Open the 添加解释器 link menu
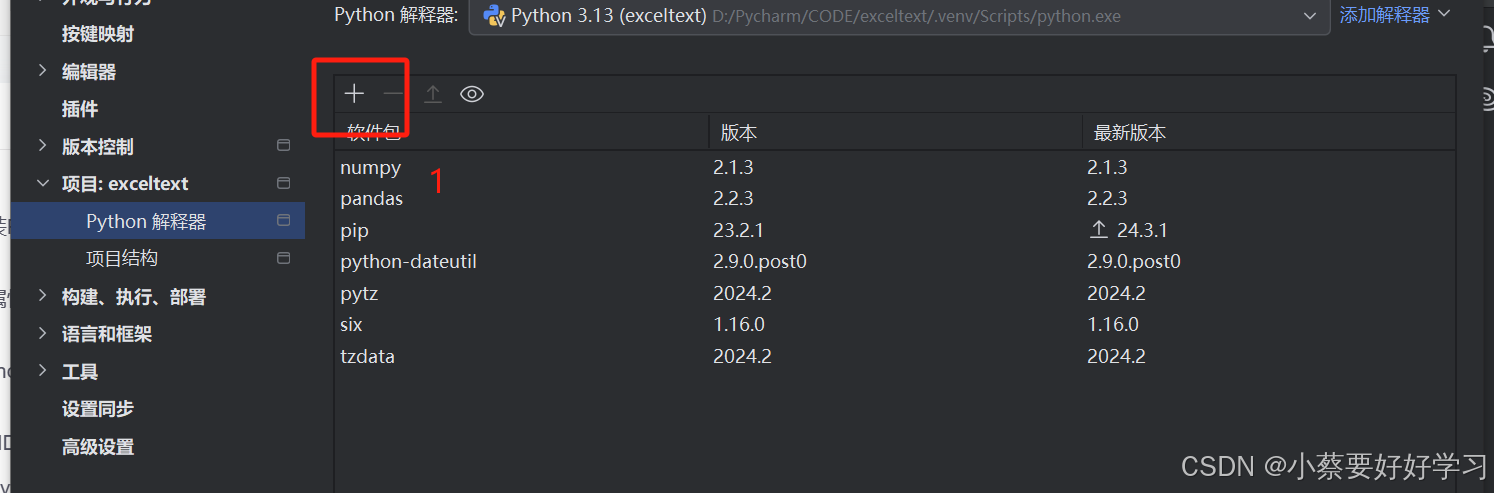Image resolution: width=1494 pixels, height=493 pixels. click(1394, 15)
